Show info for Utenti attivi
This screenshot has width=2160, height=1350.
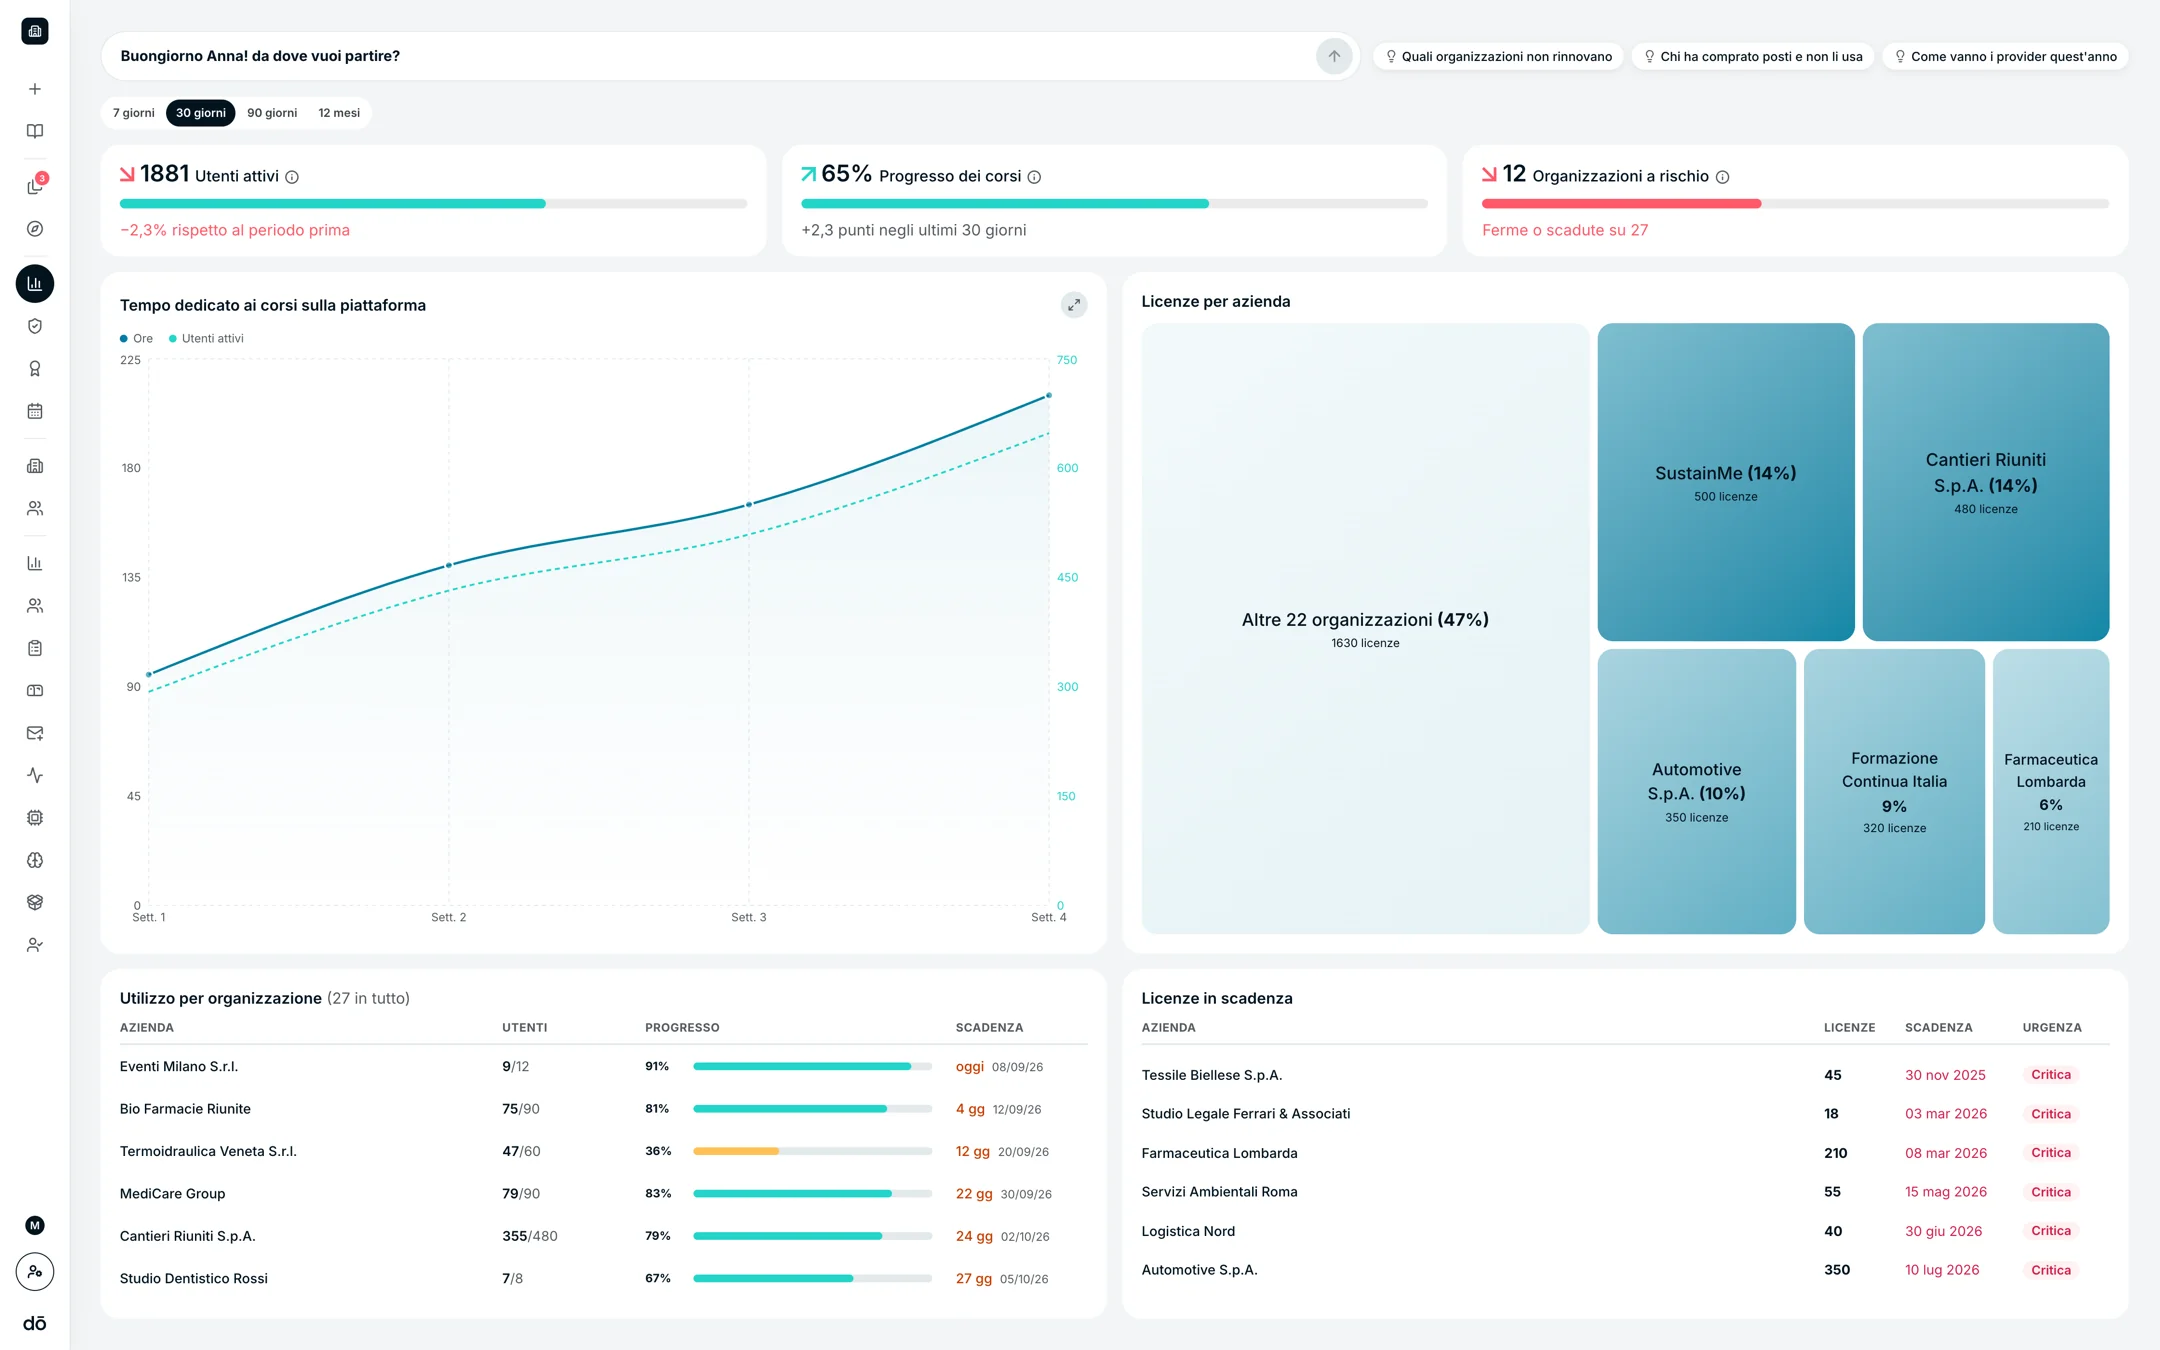point(292,177)
